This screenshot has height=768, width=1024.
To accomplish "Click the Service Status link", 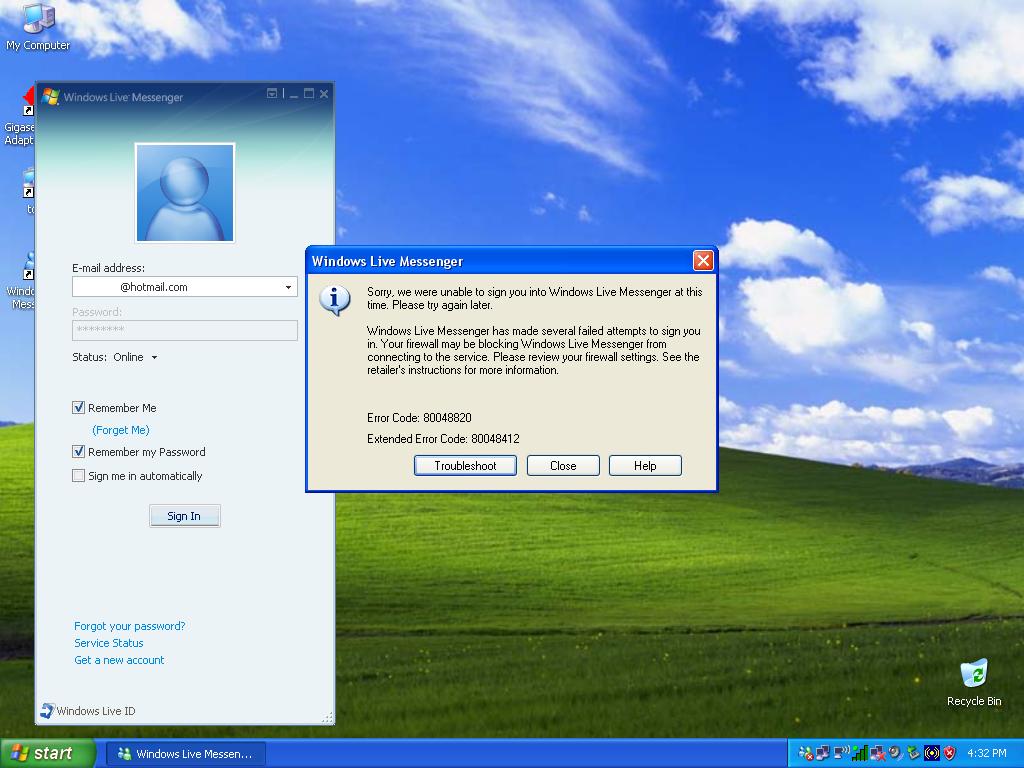I will [x=108, y=643].
